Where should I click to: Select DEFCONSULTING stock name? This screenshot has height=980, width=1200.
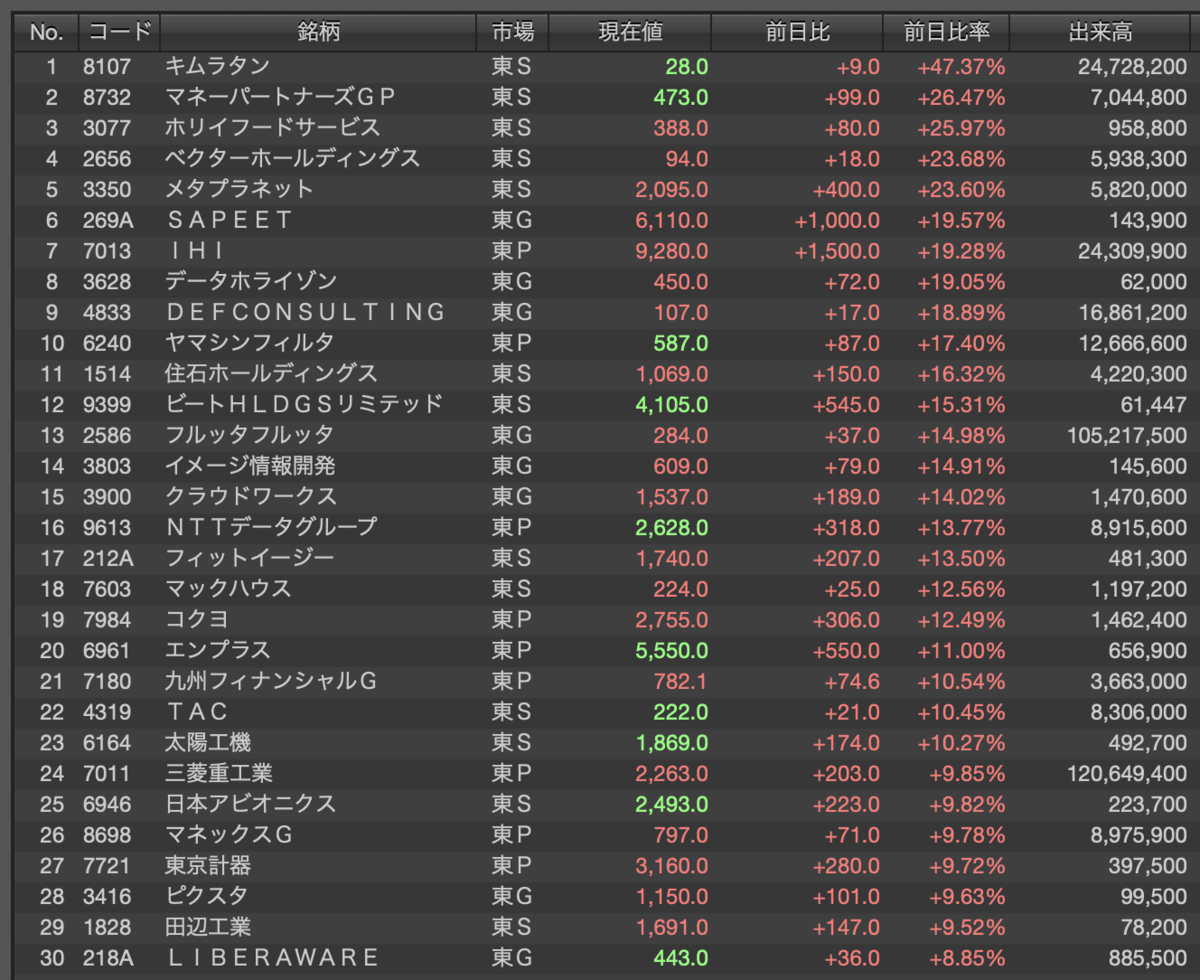(305, 312)
